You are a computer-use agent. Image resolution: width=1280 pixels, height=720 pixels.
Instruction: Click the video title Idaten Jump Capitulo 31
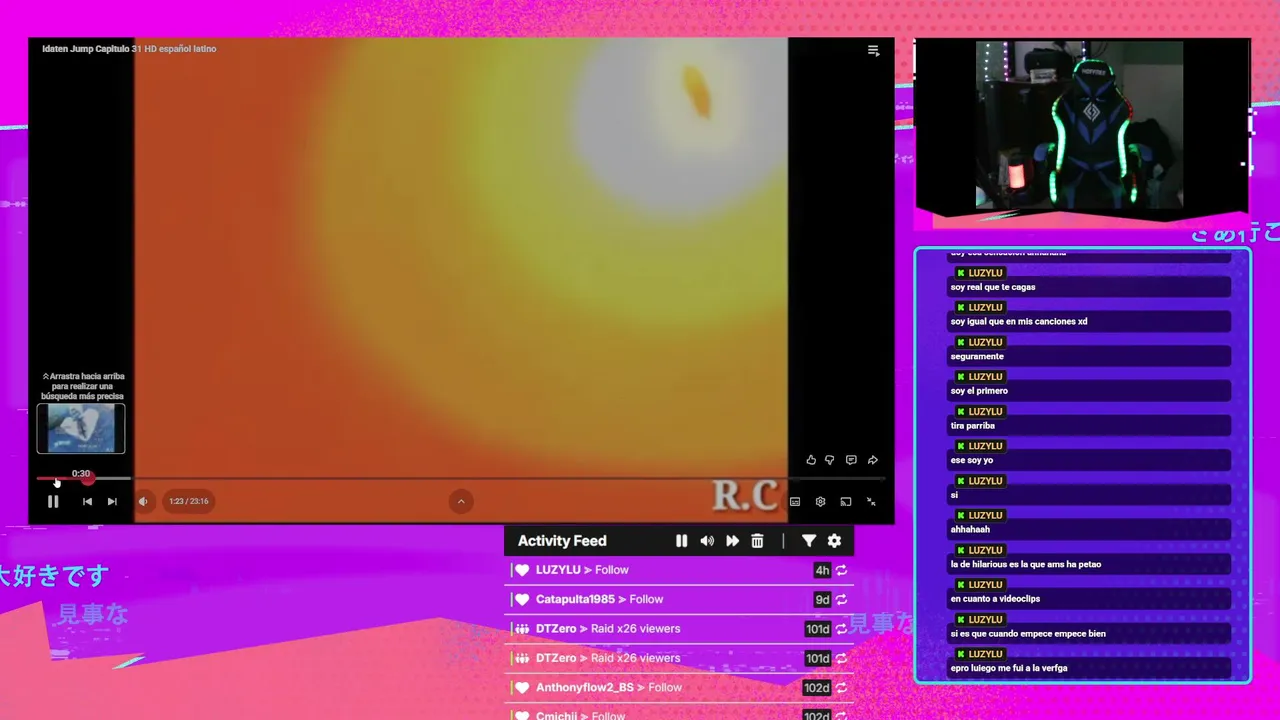(x=129, y=49)
